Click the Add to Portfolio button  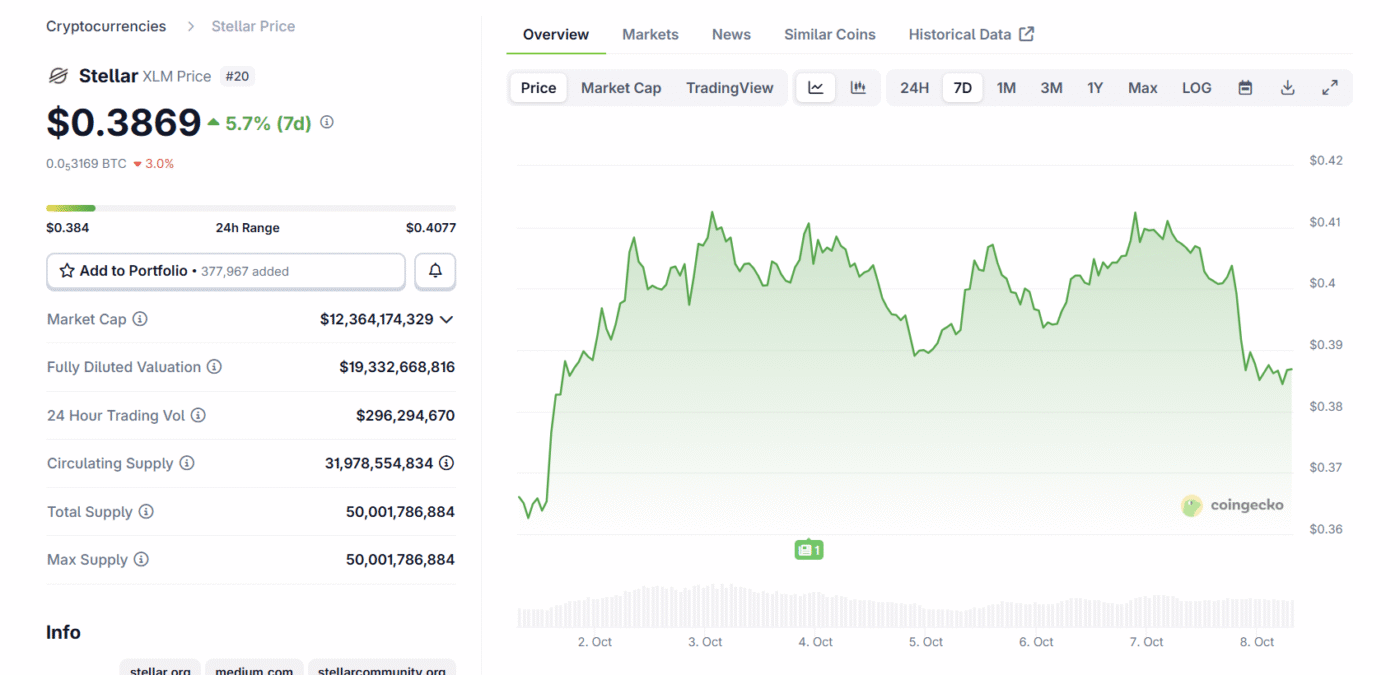[x=226, y=271]
